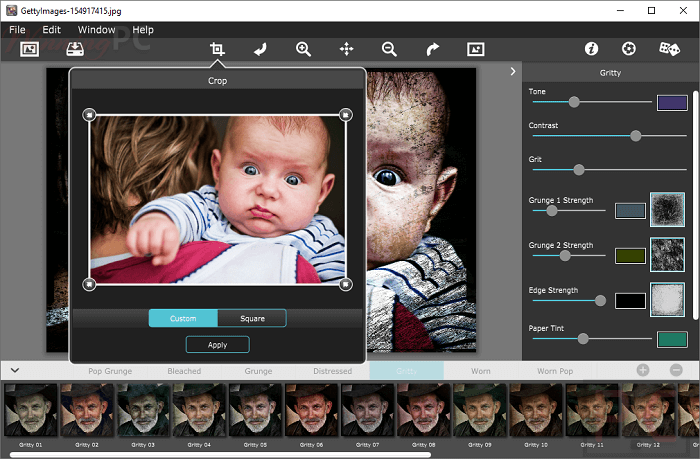Viewport: 700px width, 459px height.
Task: Open the Window menu
Action: point(96,30)
